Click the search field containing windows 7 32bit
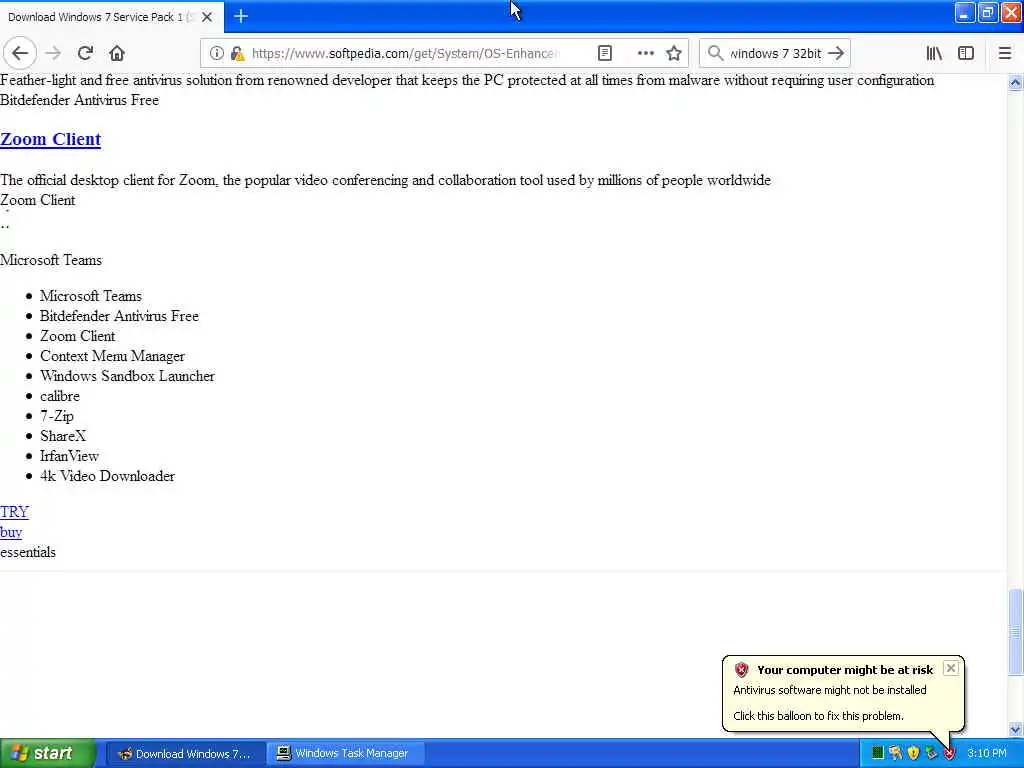 pos(775,53)
